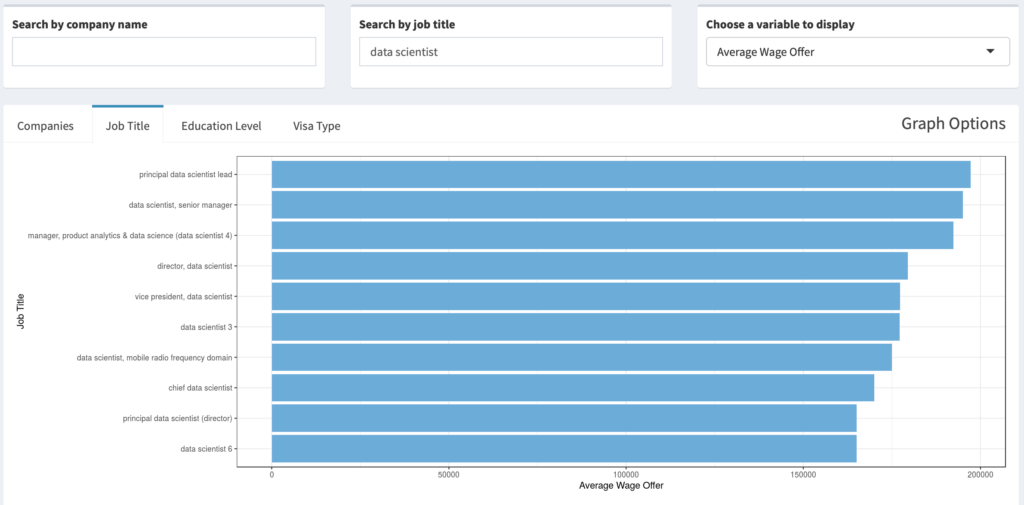Click the Average Wage Offer axis label
The height and width of the screenshot is (505, 1024).
pos(621,486)
